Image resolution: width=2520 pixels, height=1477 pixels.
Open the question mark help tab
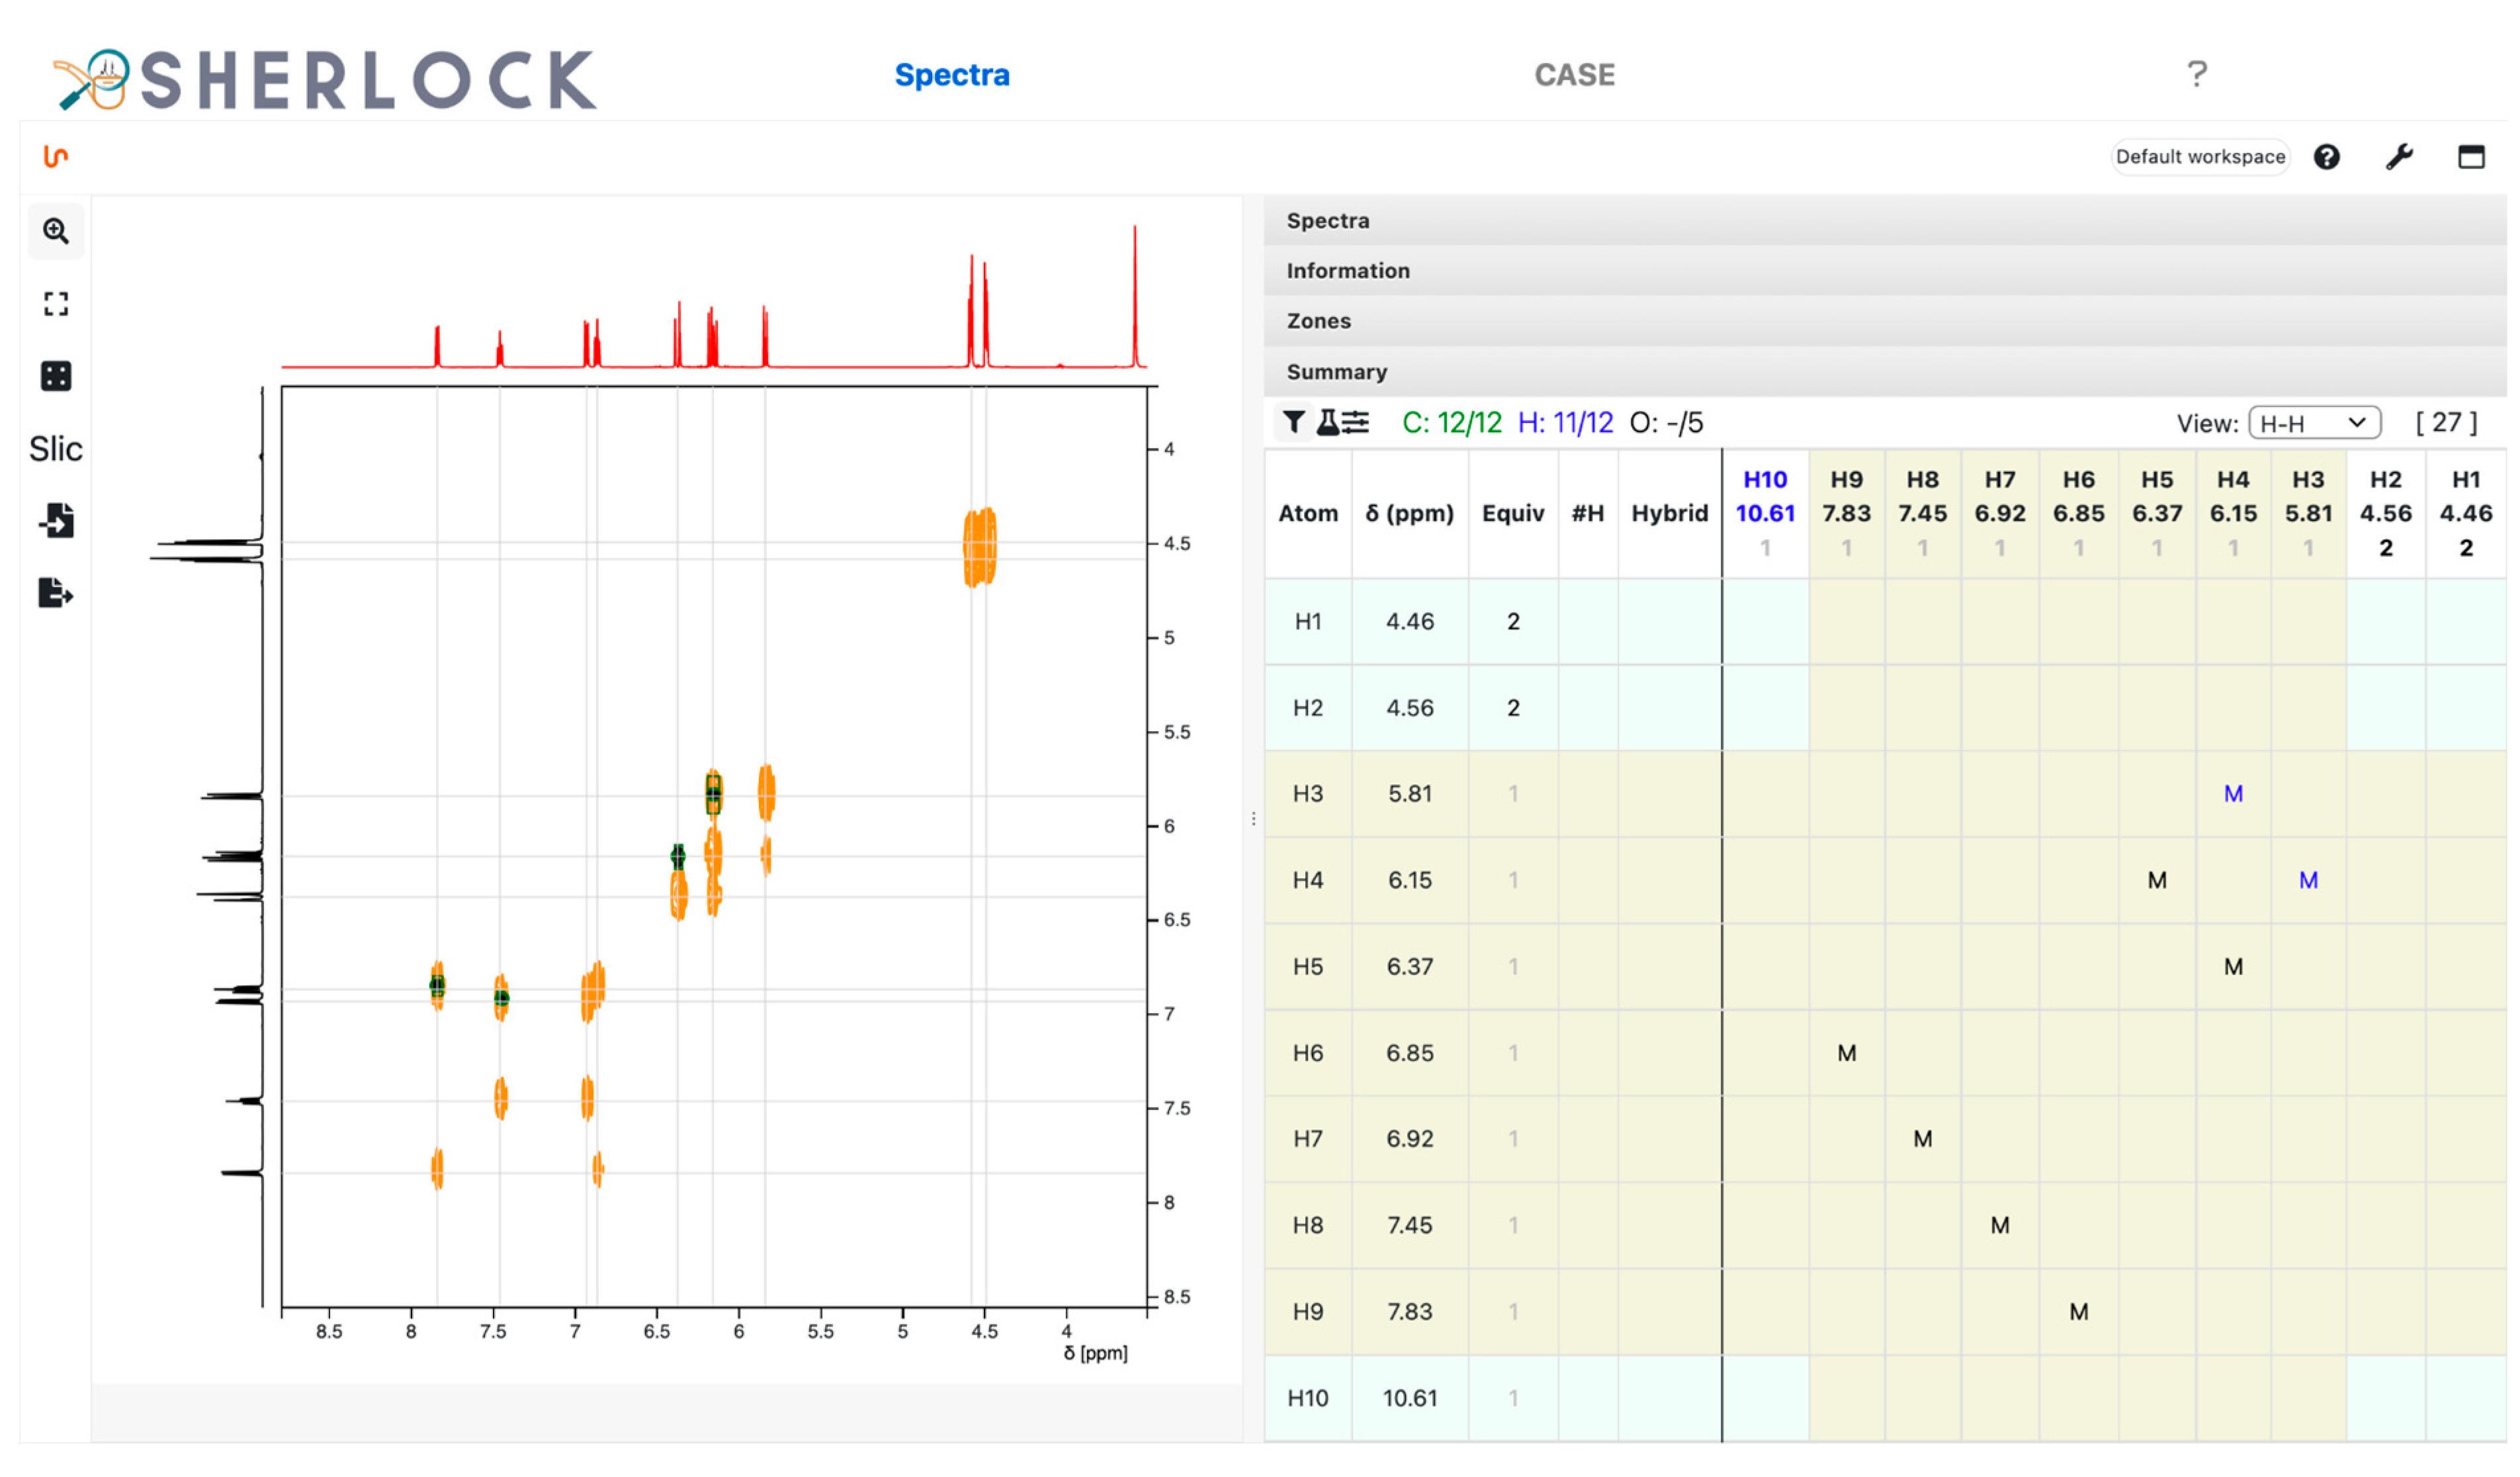point(2196,74)
